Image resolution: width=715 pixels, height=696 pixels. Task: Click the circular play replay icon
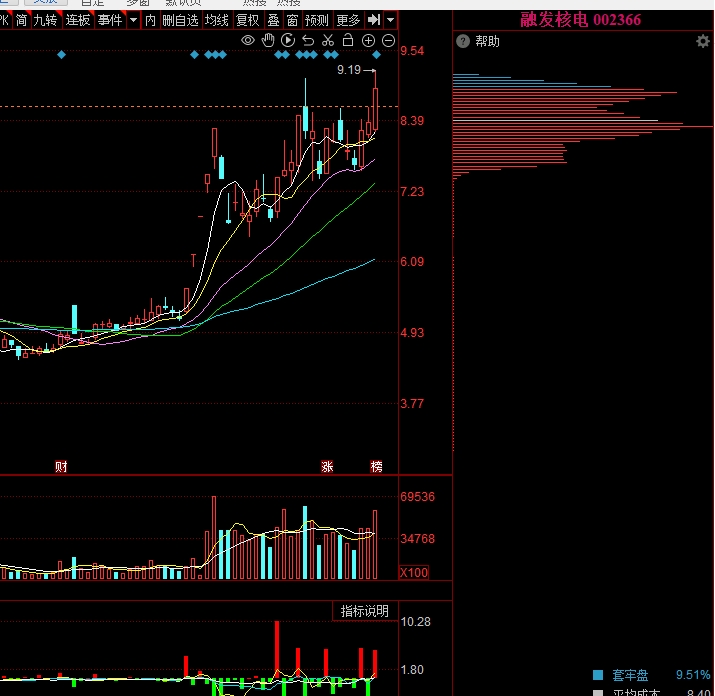[x=288, y=41]
